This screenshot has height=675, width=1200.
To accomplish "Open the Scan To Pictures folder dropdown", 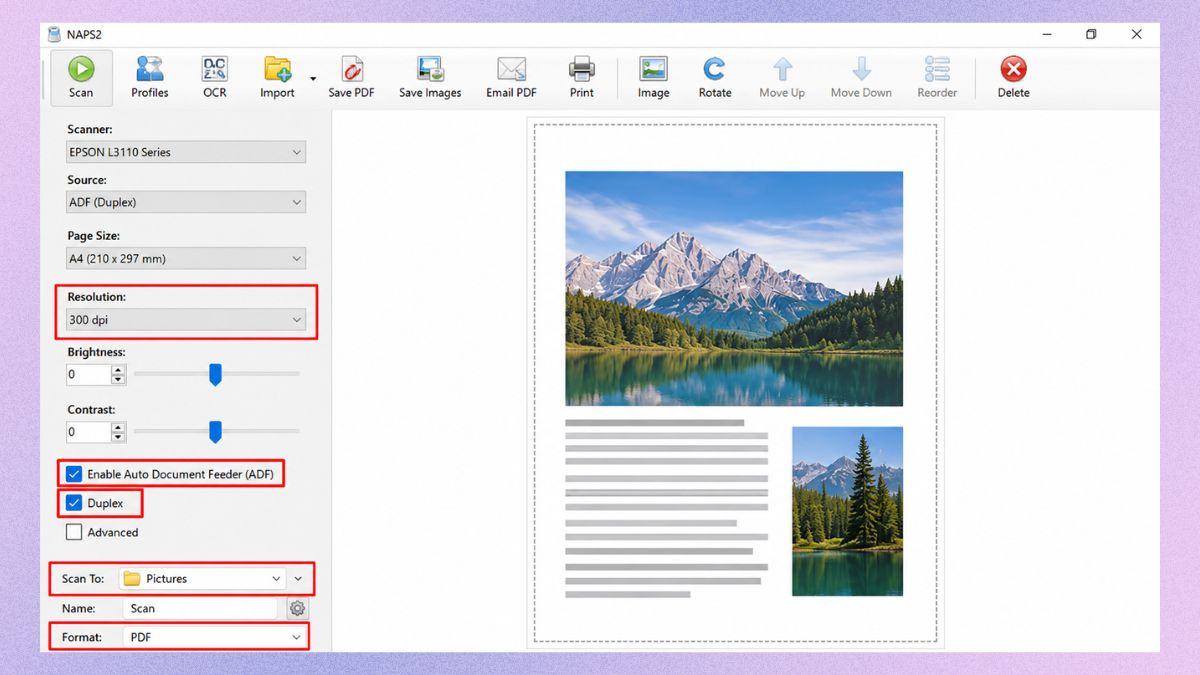I will point(203,578).
